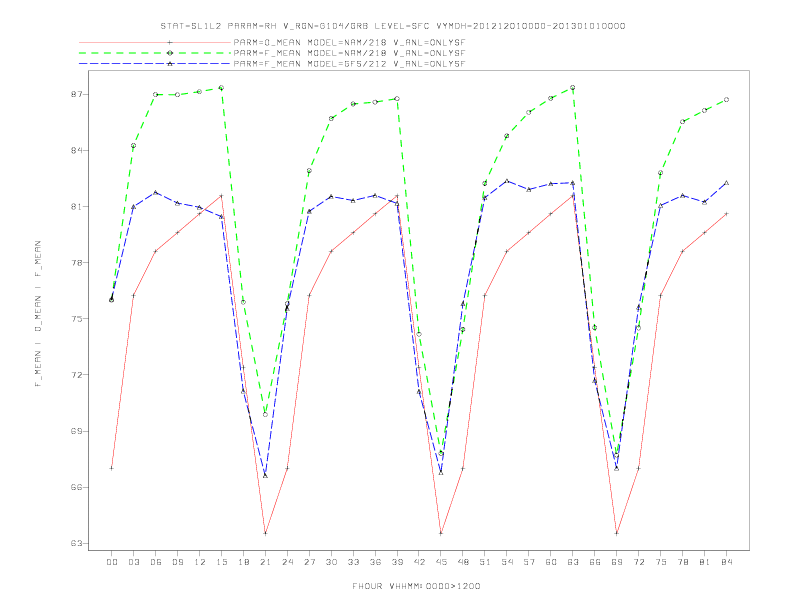Click forecast hour 42 on x-axis

(419, 562)
